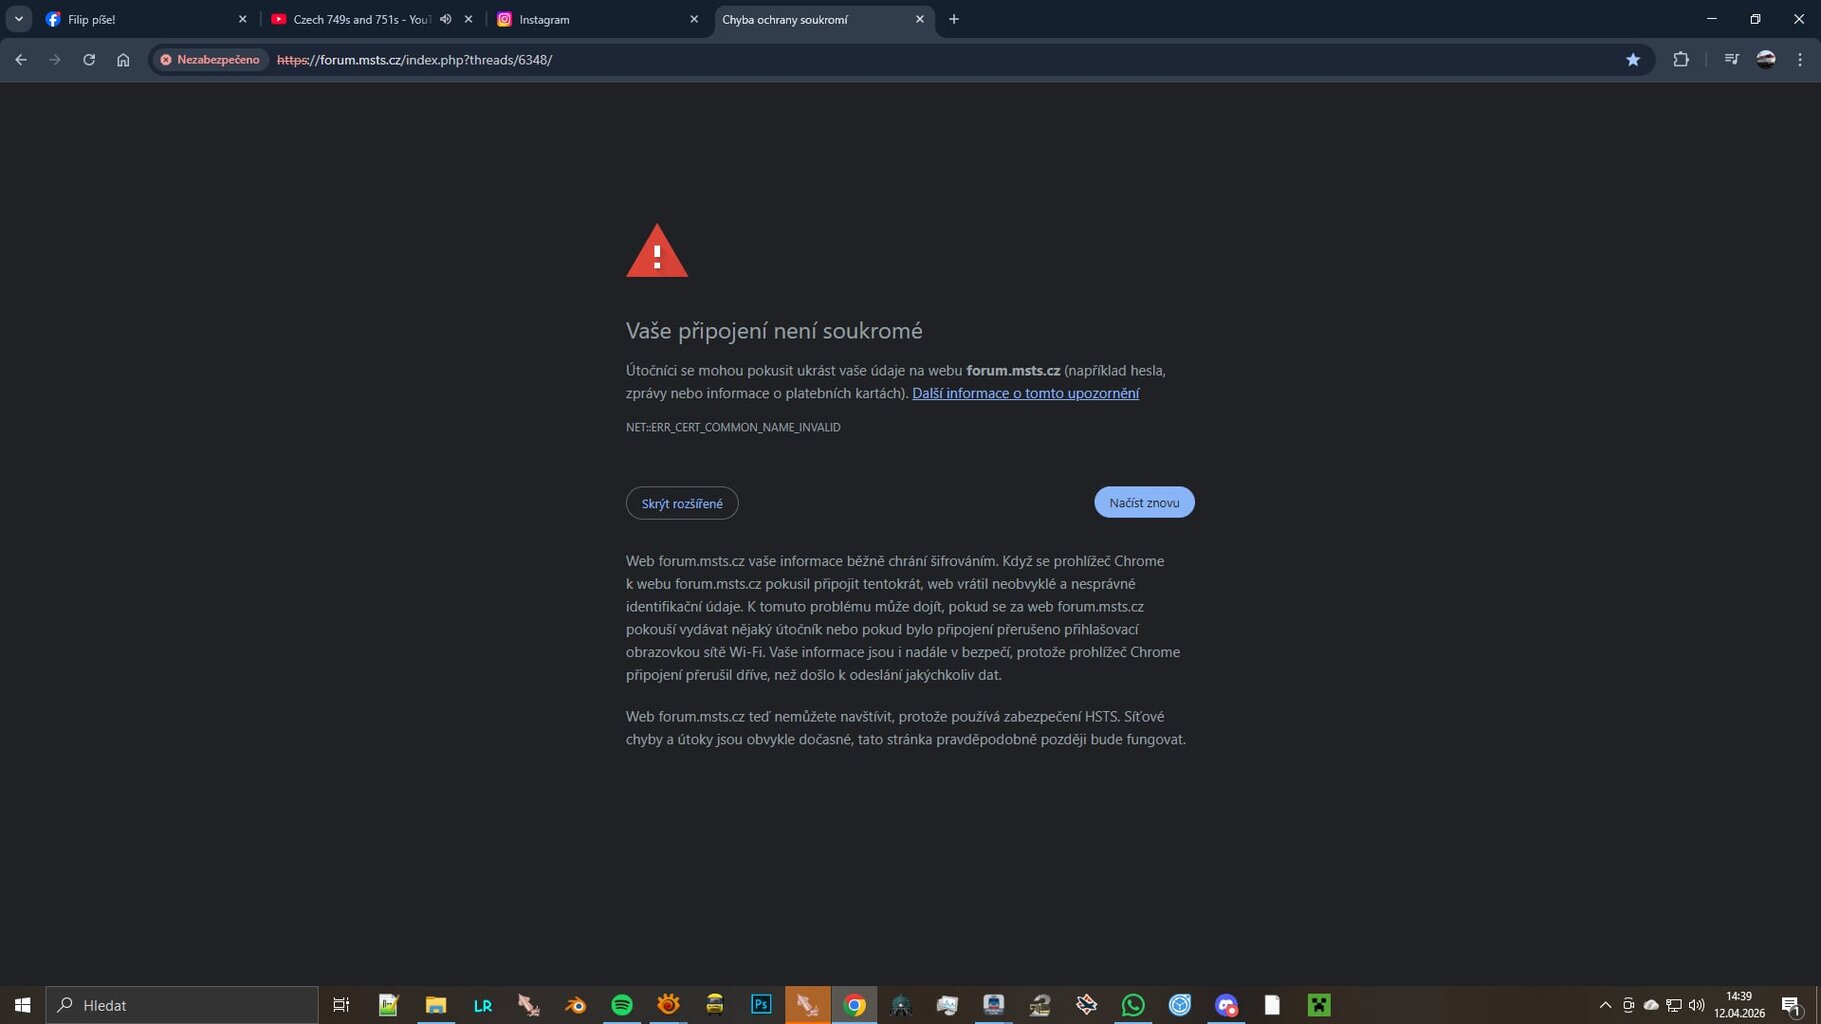Go to the browser home page
This screenshot has width=1821, height=1024.
tap(123, 60)
